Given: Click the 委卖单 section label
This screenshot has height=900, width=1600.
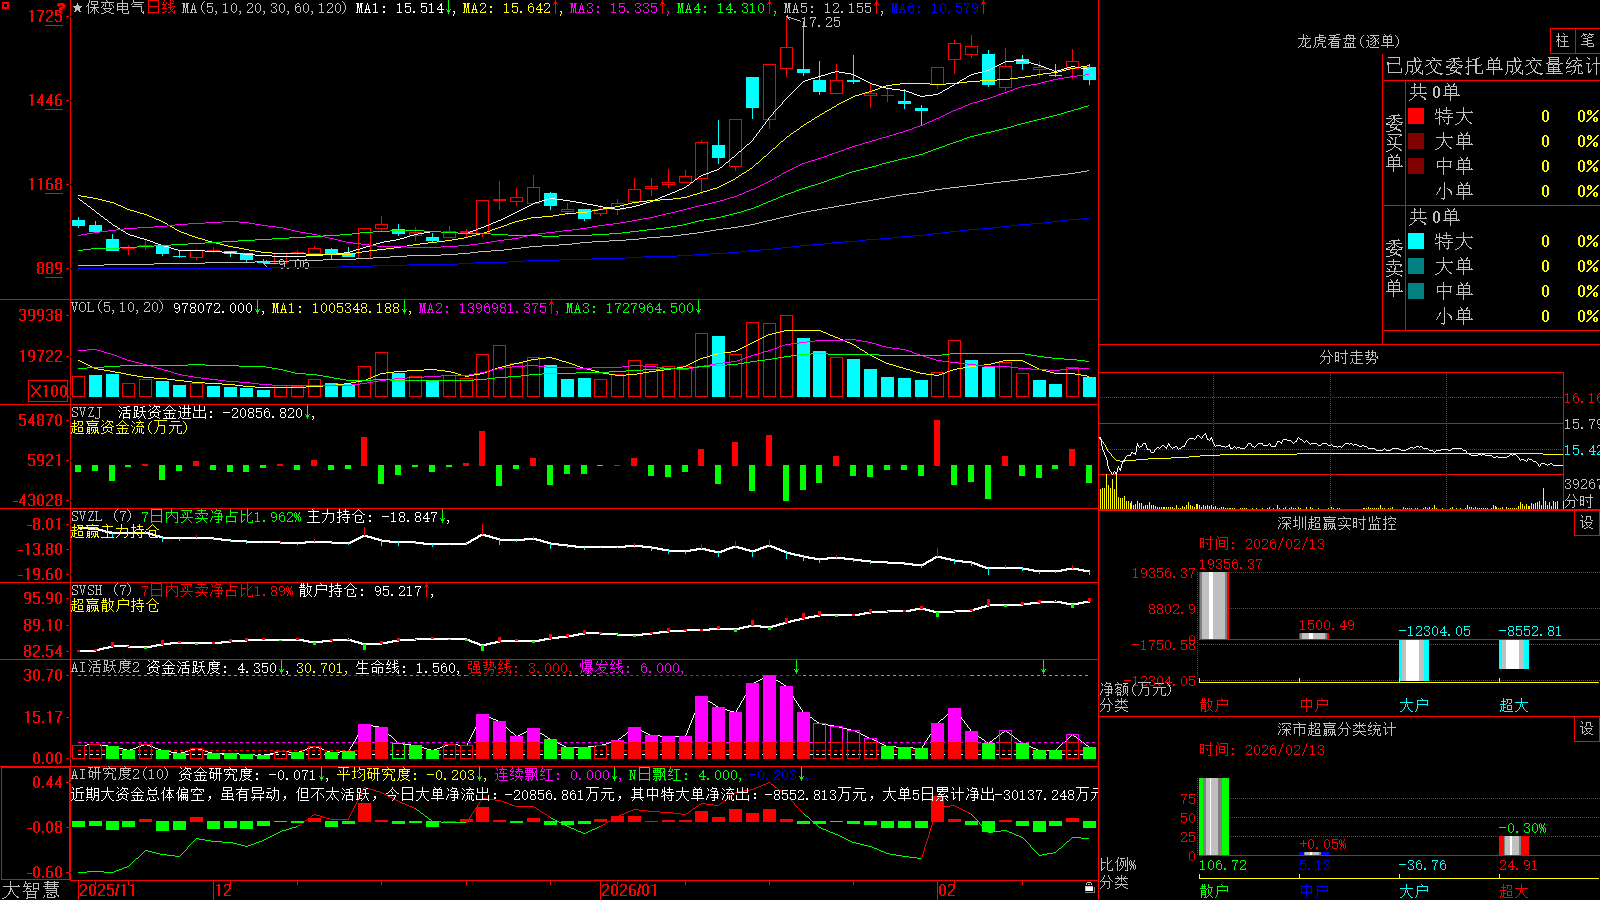Looking at the screenshot, I should [1394, 267].
